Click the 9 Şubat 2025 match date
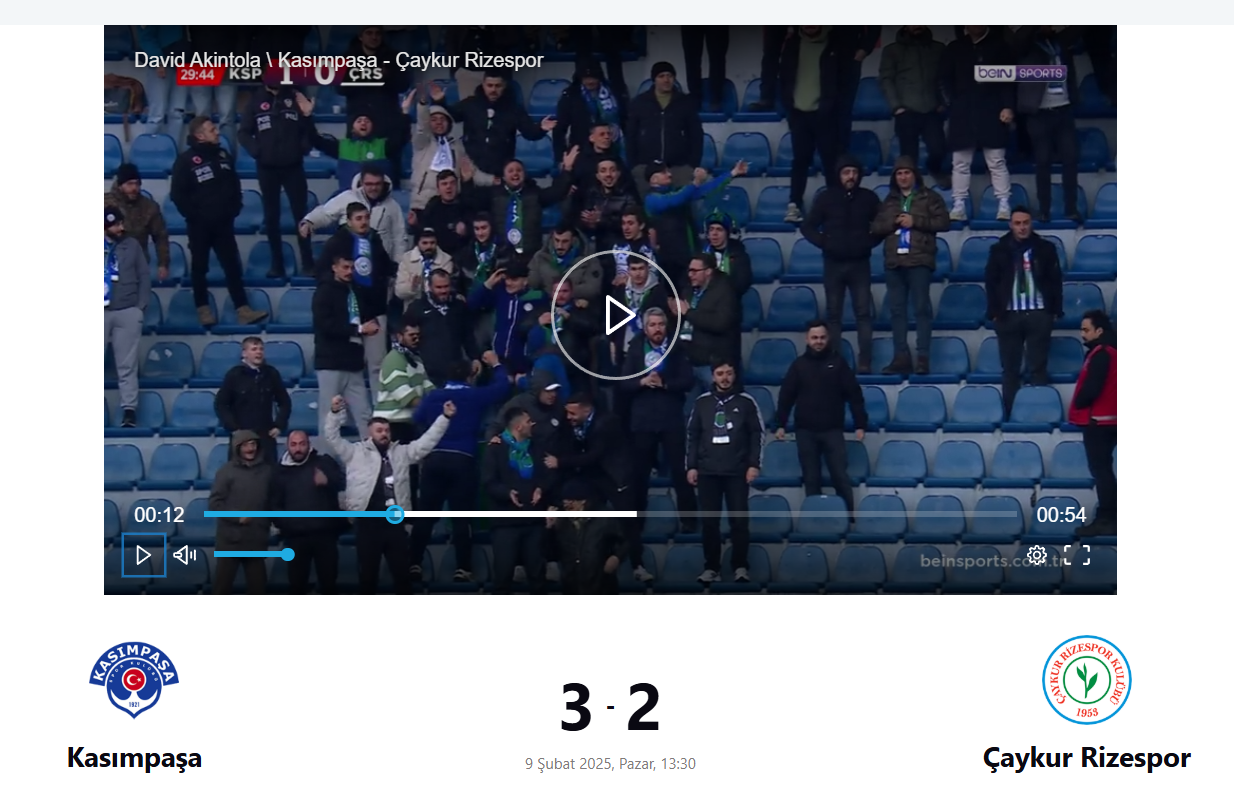This screenshot has width=1234, height=812. (610, 764)
